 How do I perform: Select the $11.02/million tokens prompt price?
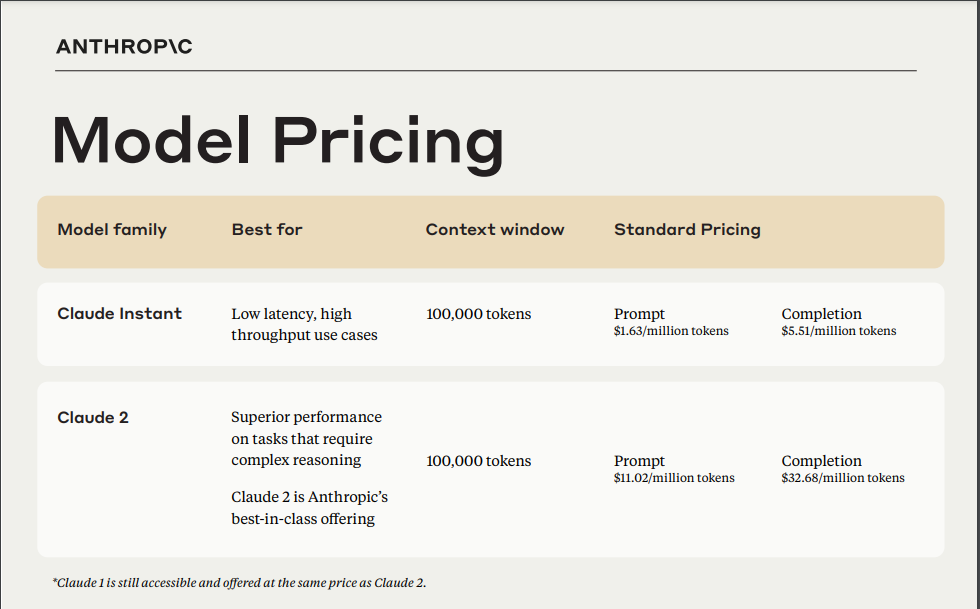point(674,478)
